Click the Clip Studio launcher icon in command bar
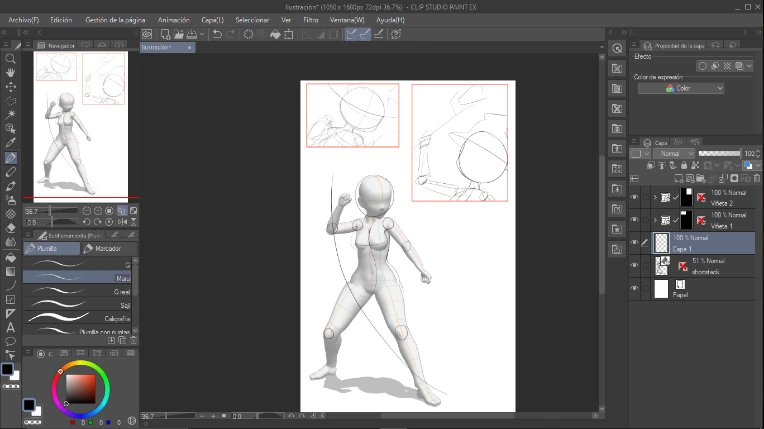 (147, 34)
